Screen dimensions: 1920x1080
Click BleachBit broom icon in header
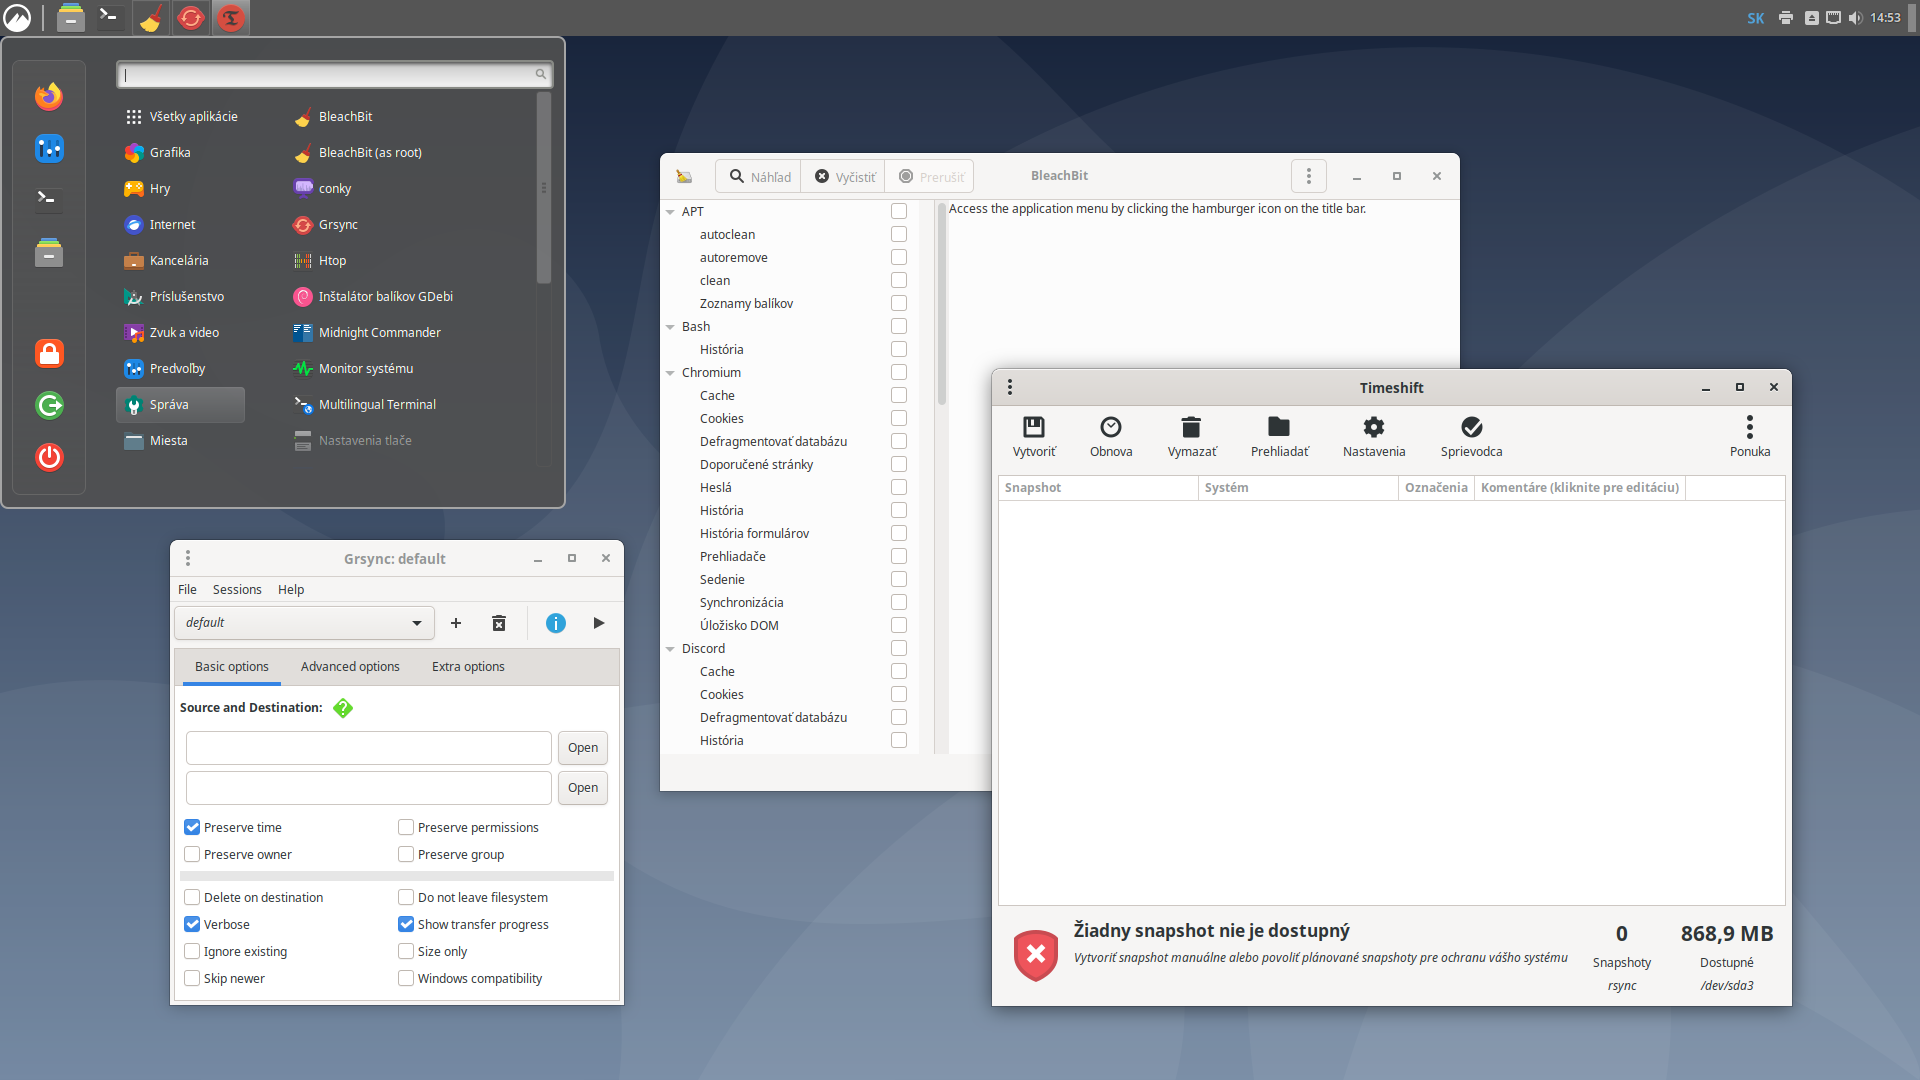[x=684, y=176]
